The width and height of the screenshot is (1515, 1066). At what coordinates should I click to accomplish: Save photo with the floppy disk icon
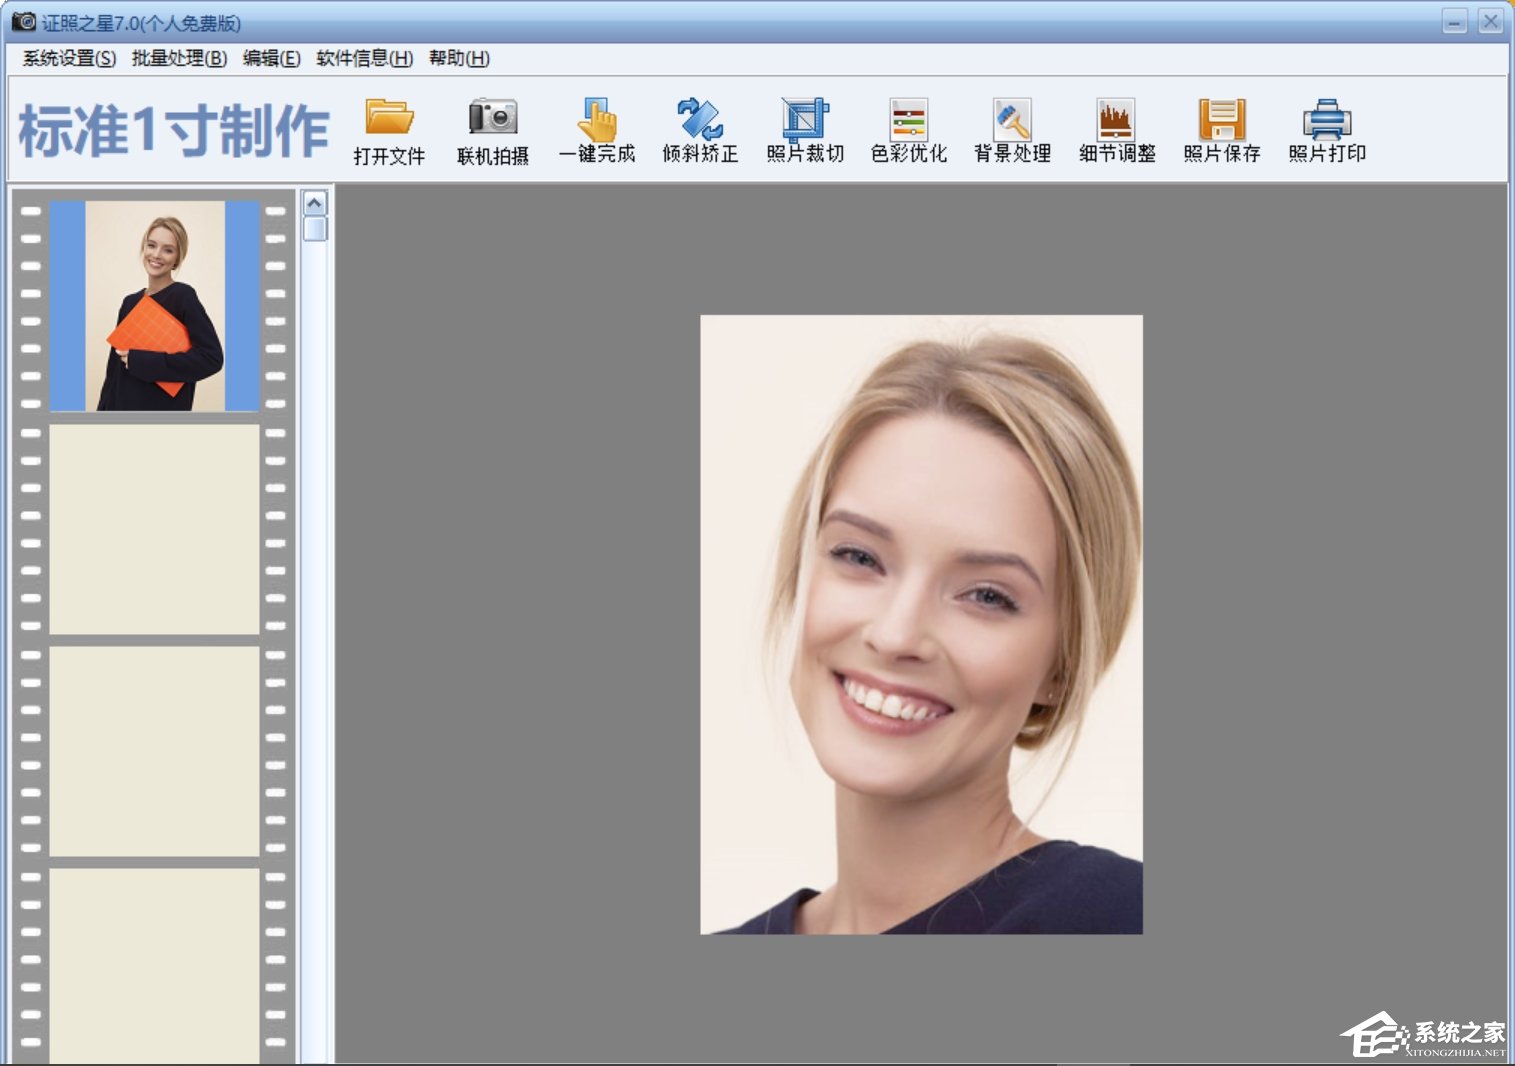[1221, 119]
